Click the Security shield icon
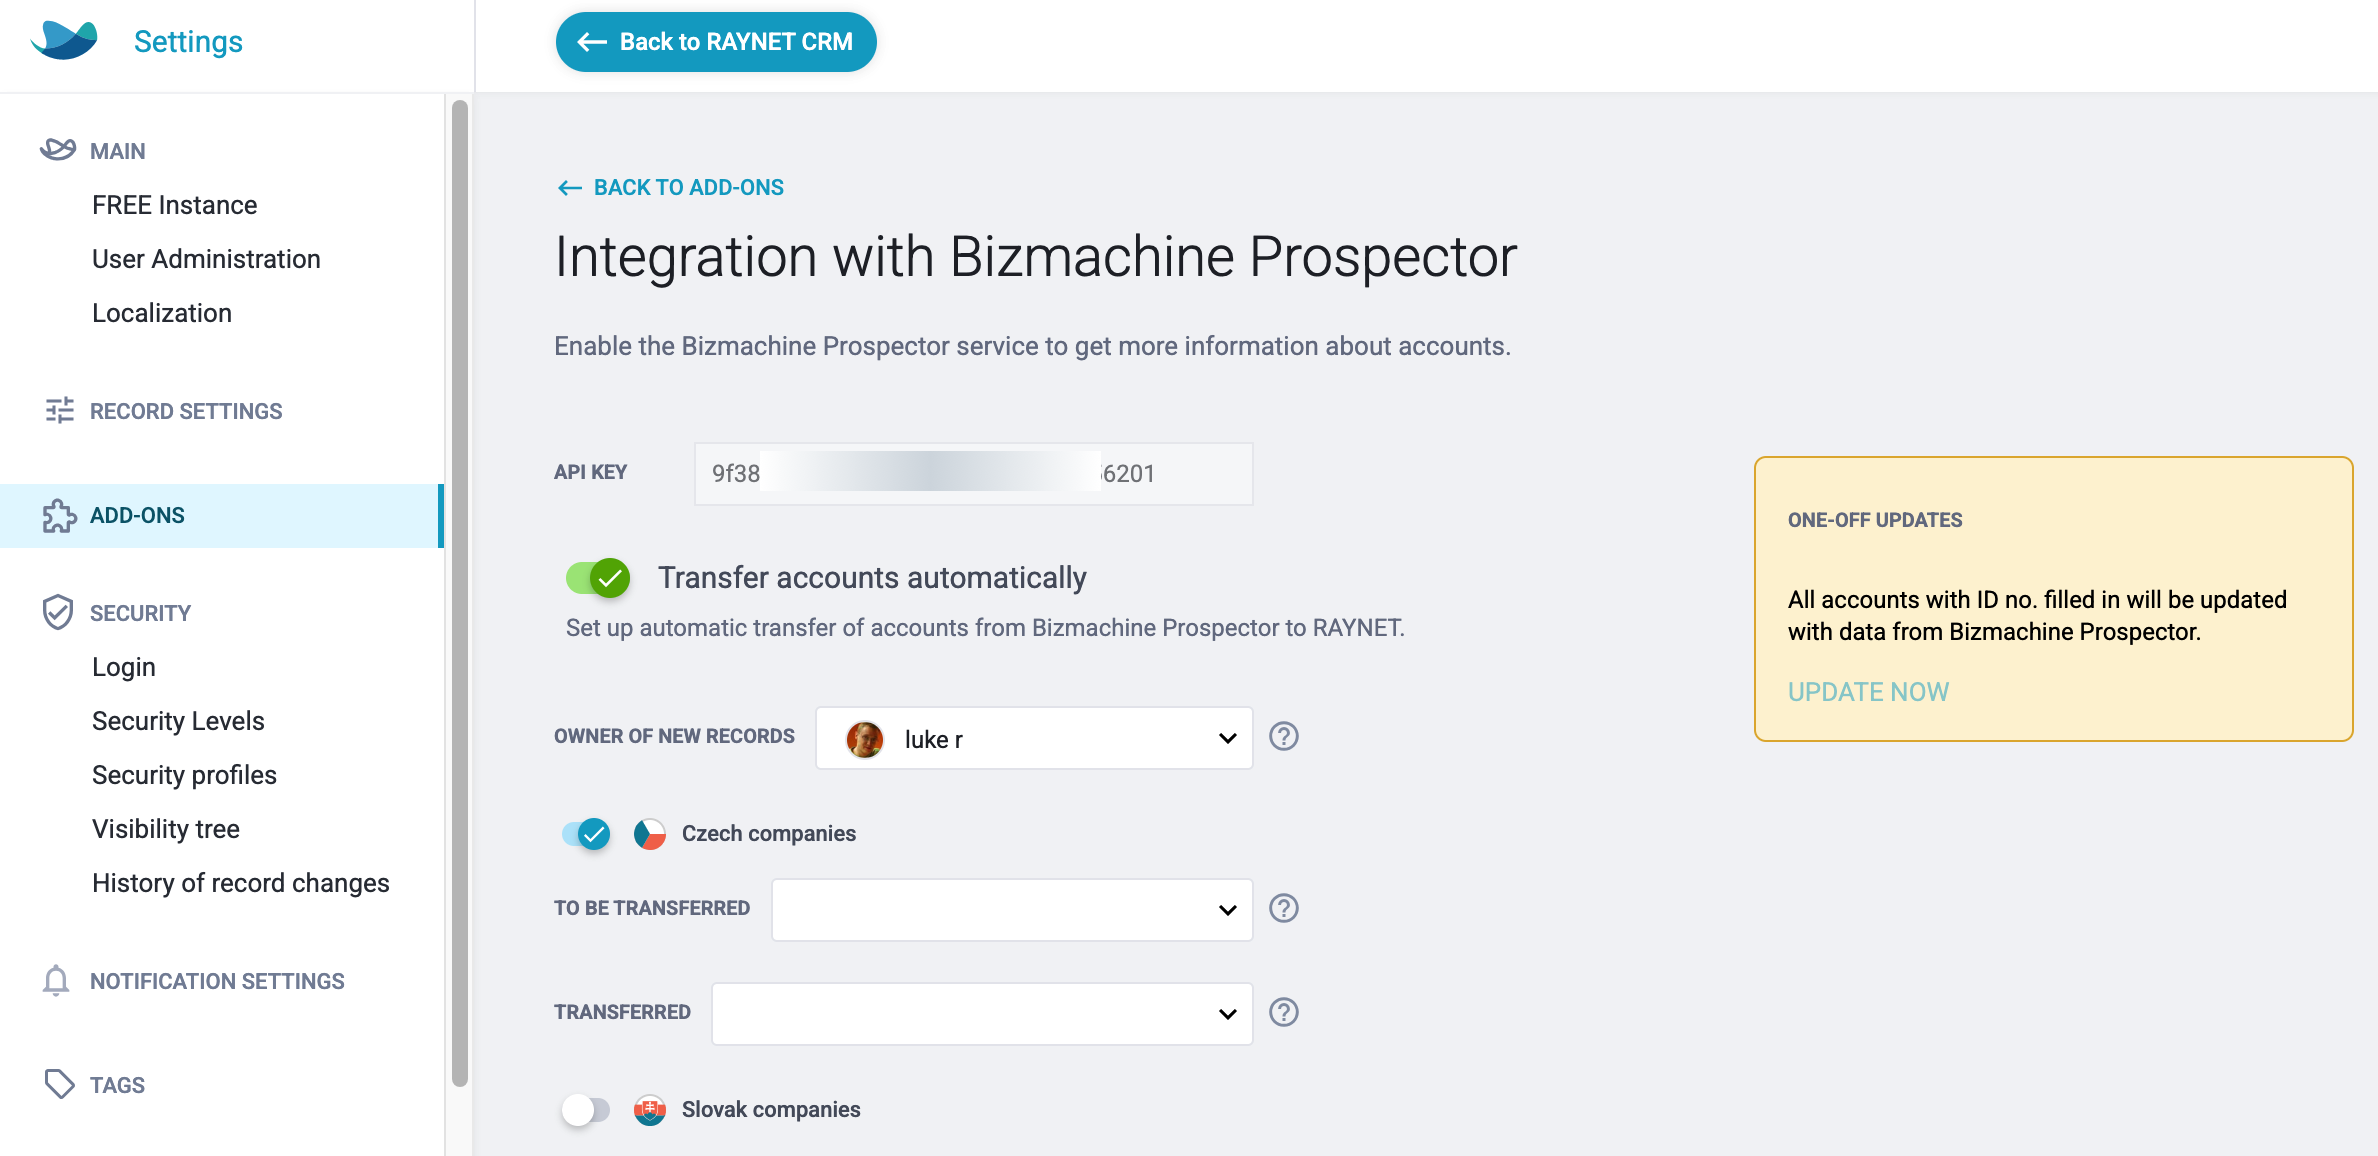The height and width of the screenshot is (1156, 2378). pyautogui.click(x=58, y=613)
